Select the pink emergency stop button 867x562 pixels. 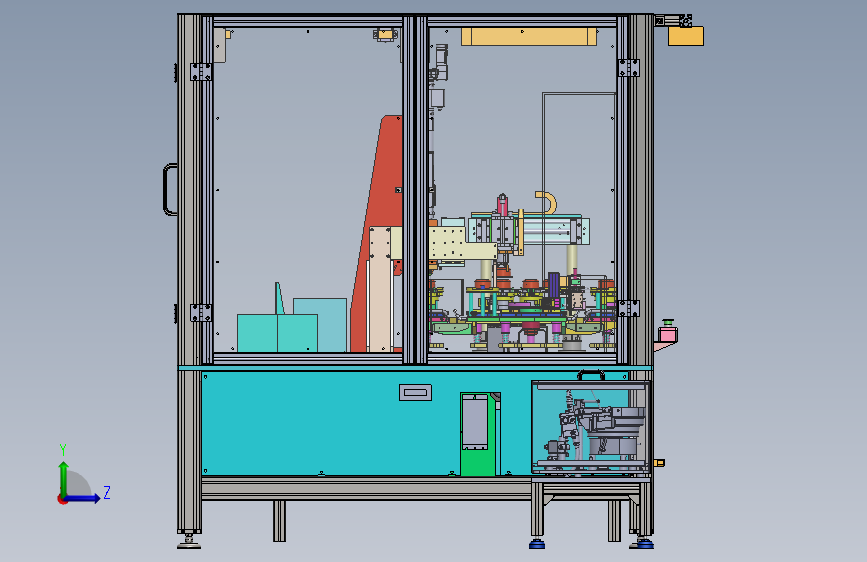pyautogui.click(x=667, y=333)
